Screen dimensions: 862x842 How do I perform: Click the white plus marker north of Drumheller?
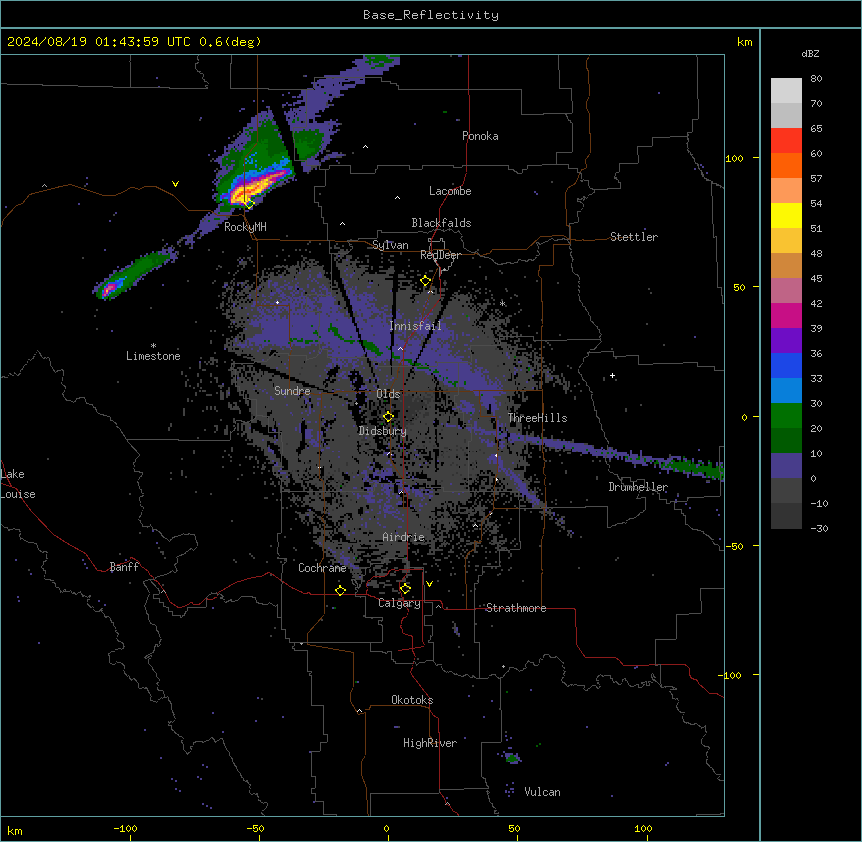coord(612,376)
